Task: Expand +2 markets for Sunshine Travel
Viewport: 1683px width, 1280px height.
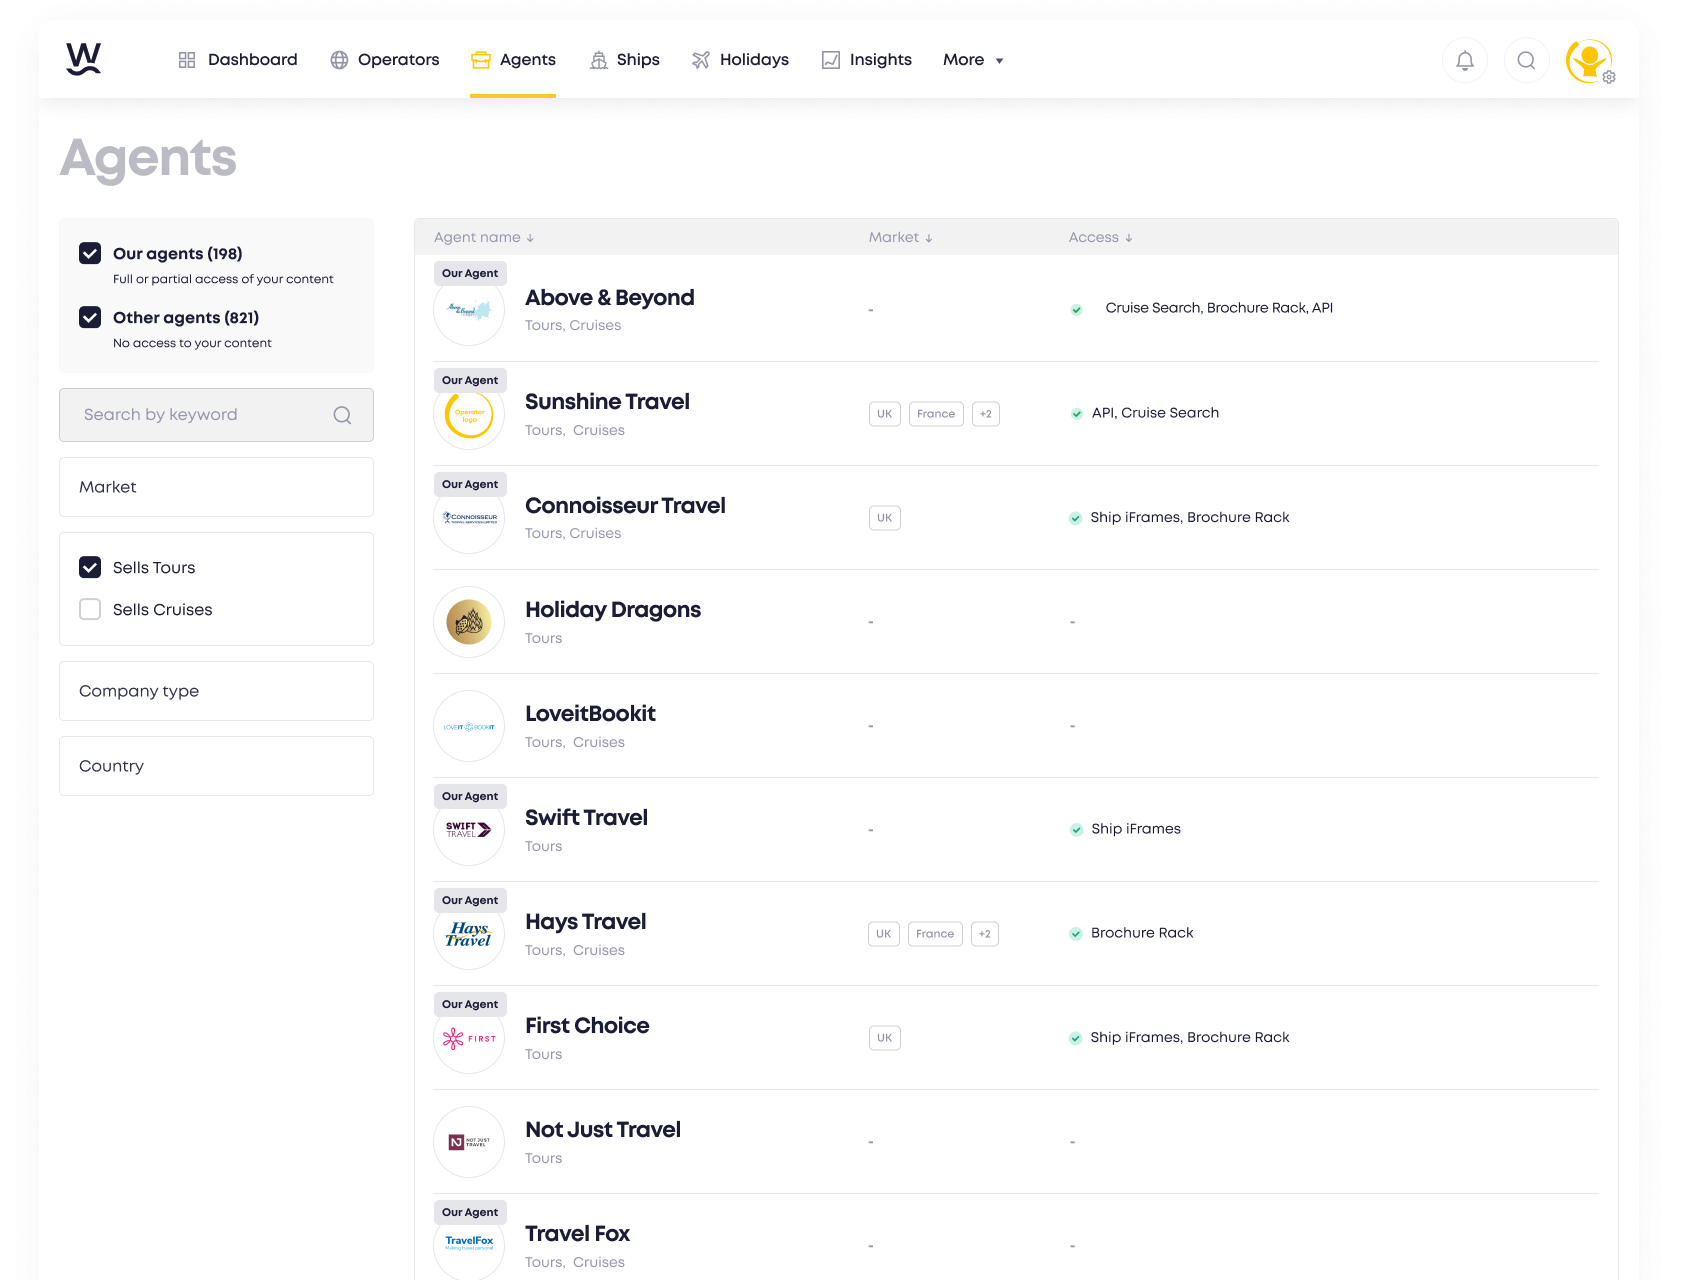Action: click(x=986, y=414)
